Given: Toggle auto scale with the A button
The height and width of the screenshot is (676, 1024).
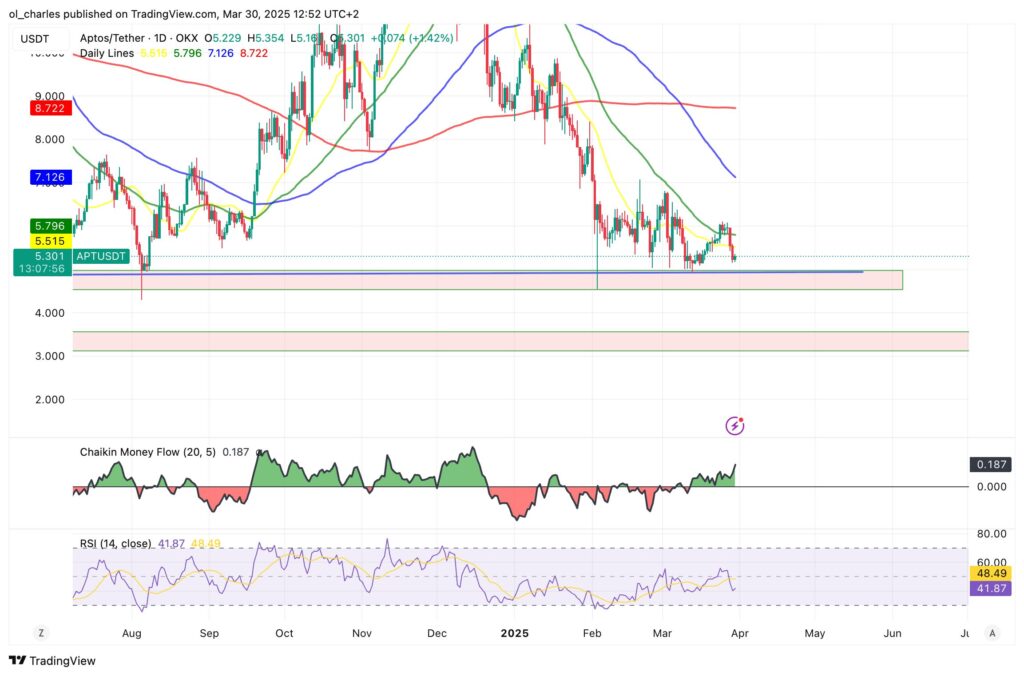Looking at the screenshot, I should [x=990, y=632].
